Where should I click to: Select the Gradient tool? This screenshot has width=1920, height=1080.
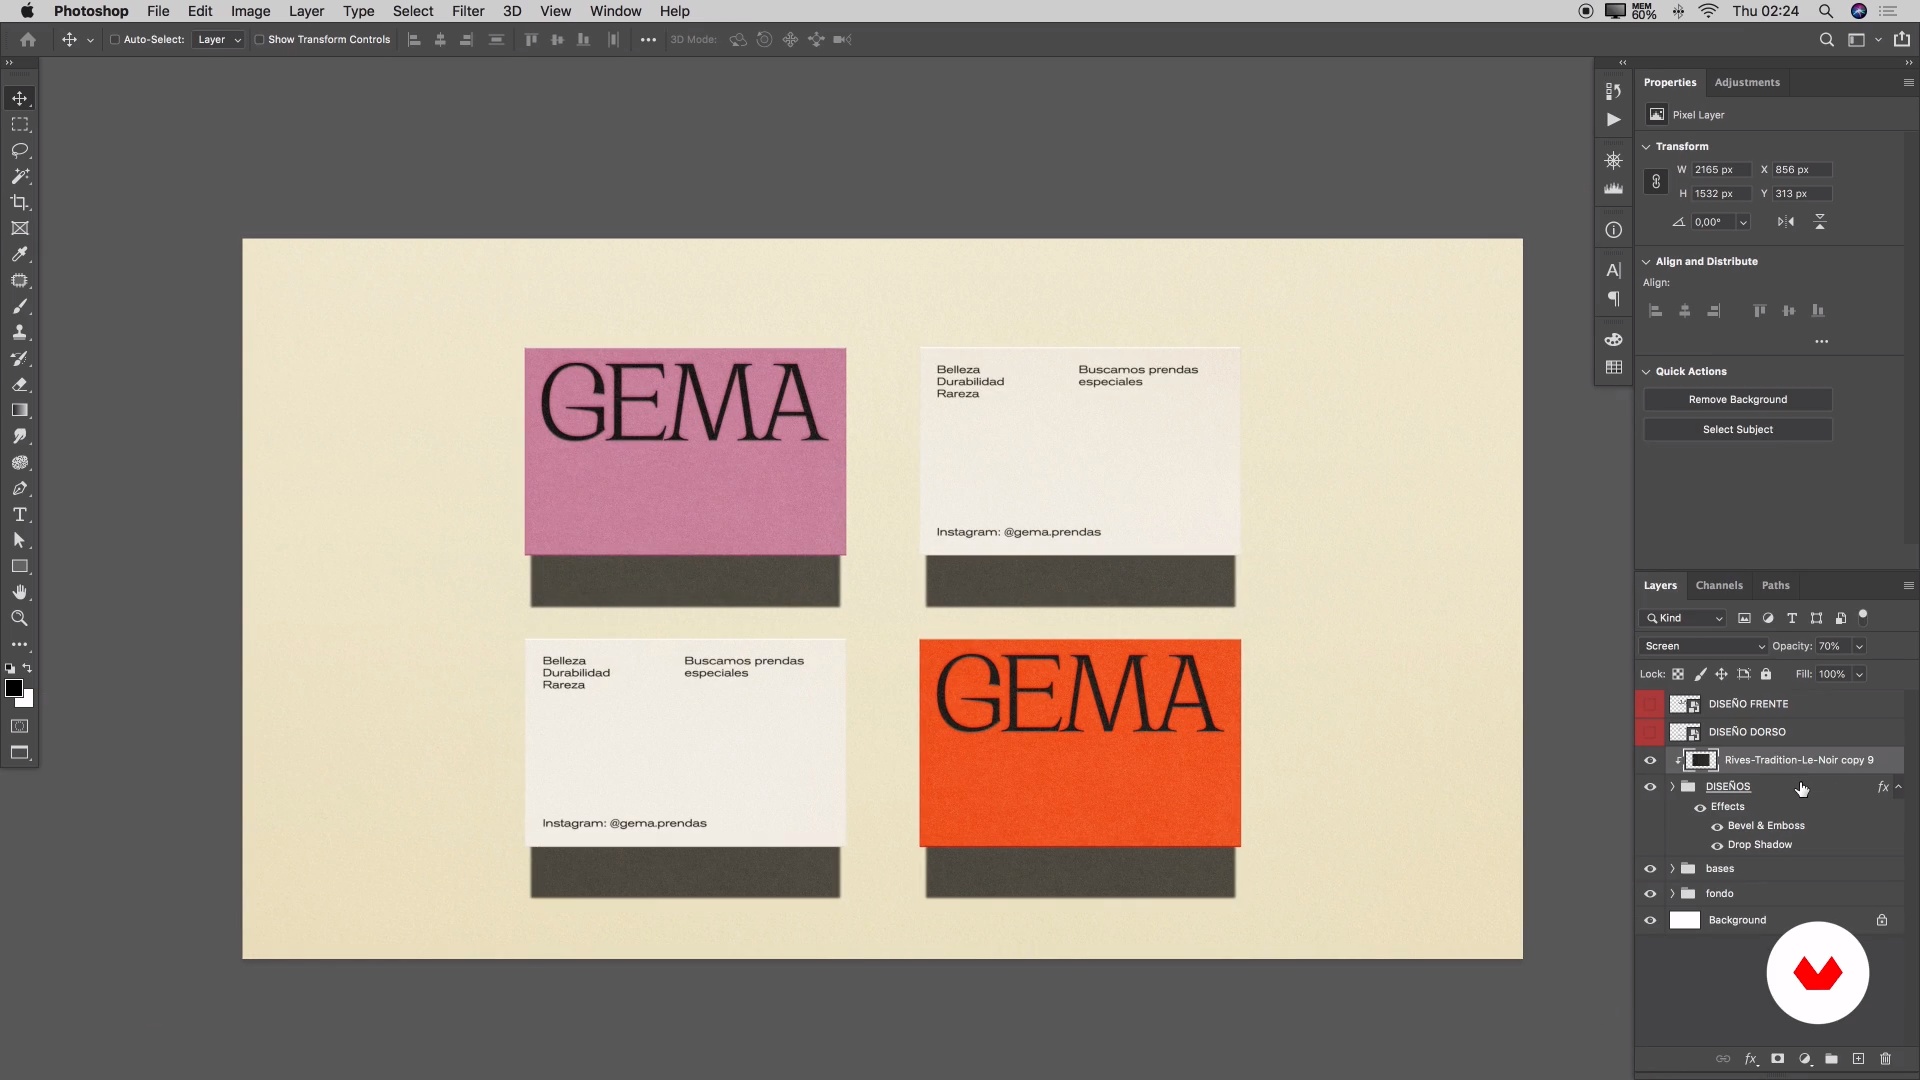tap(19, 410)
